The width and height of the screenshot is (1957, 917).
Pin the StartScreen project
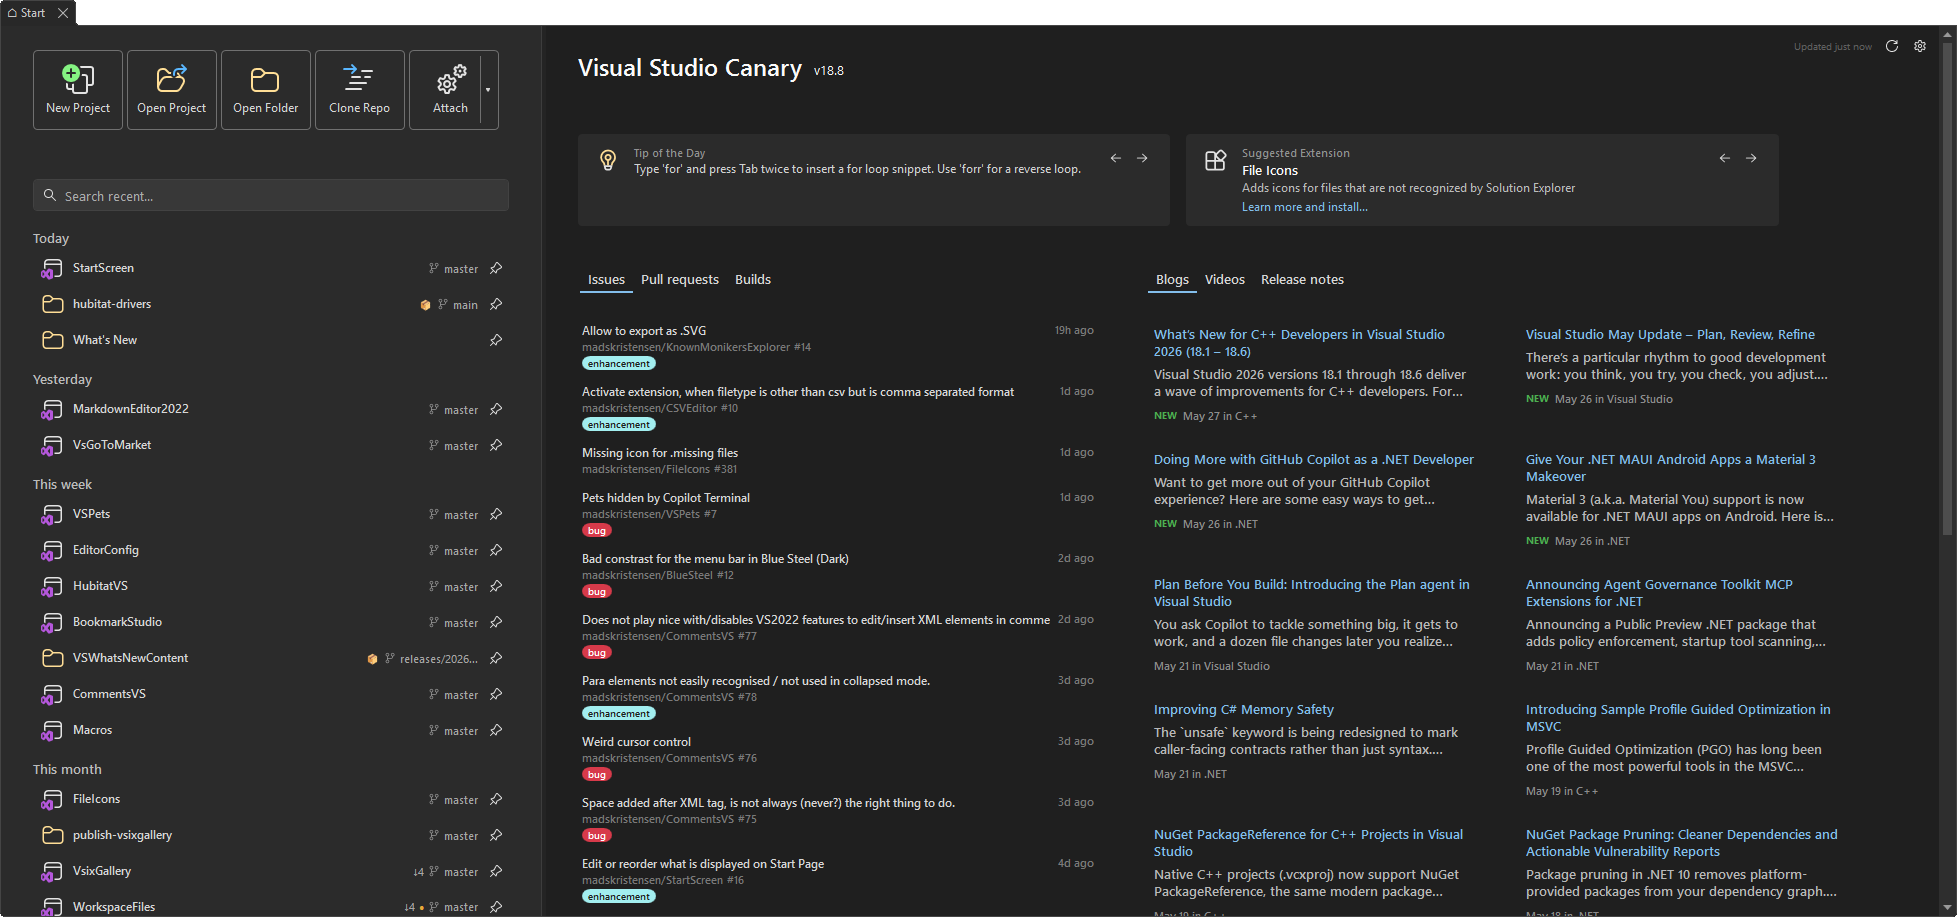pyautogui.click(x=496, y=268)
